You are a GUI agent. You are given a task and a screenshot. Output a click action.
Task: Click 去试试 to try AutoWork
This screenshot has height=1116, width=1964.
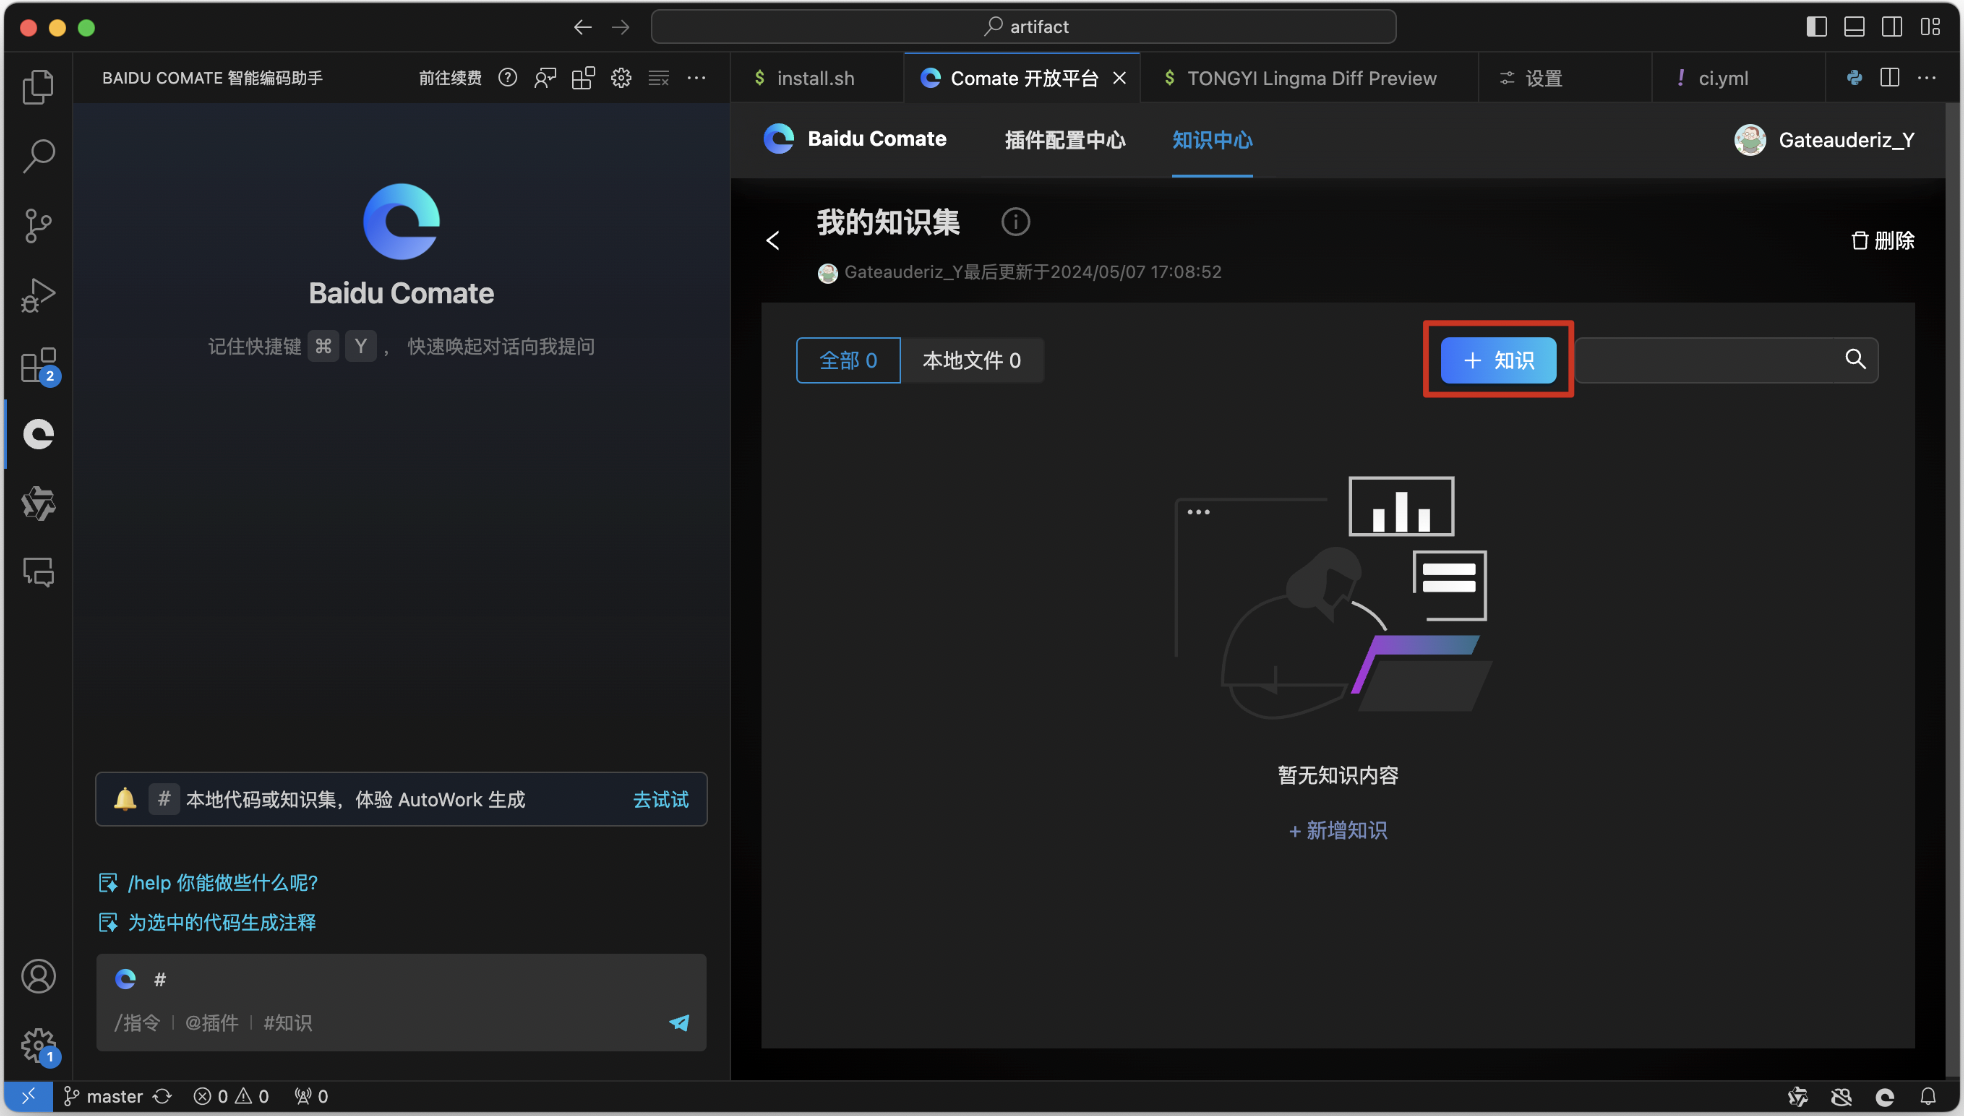tap(661, 799)
